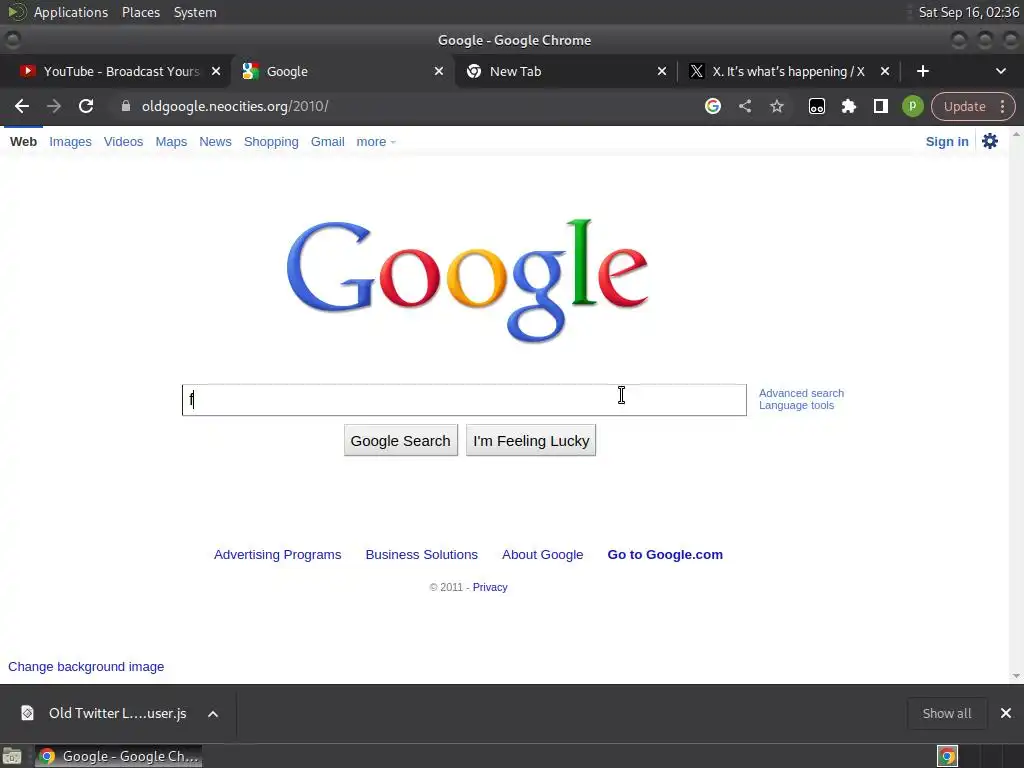This screenshot has width=1024, height=768.
Task: Expand the tab search dropdown arrow
Action: pos(1000,71)
